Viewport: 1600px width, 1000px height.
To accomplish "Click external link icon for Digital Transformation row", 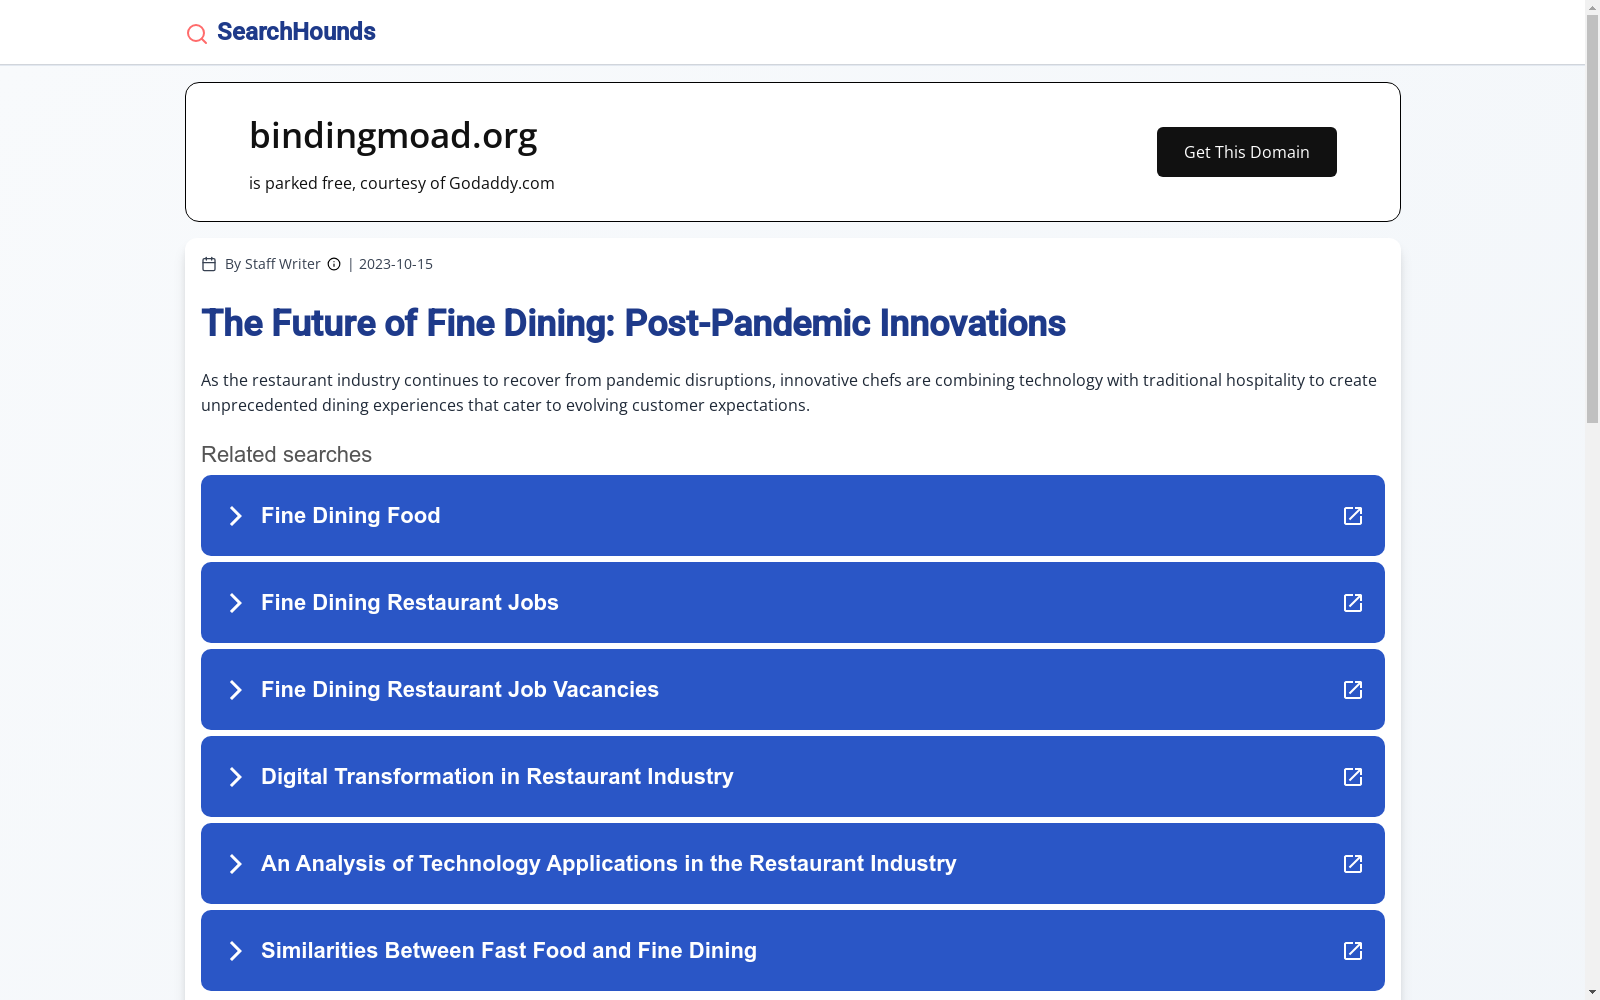I will coord(1353,777).
